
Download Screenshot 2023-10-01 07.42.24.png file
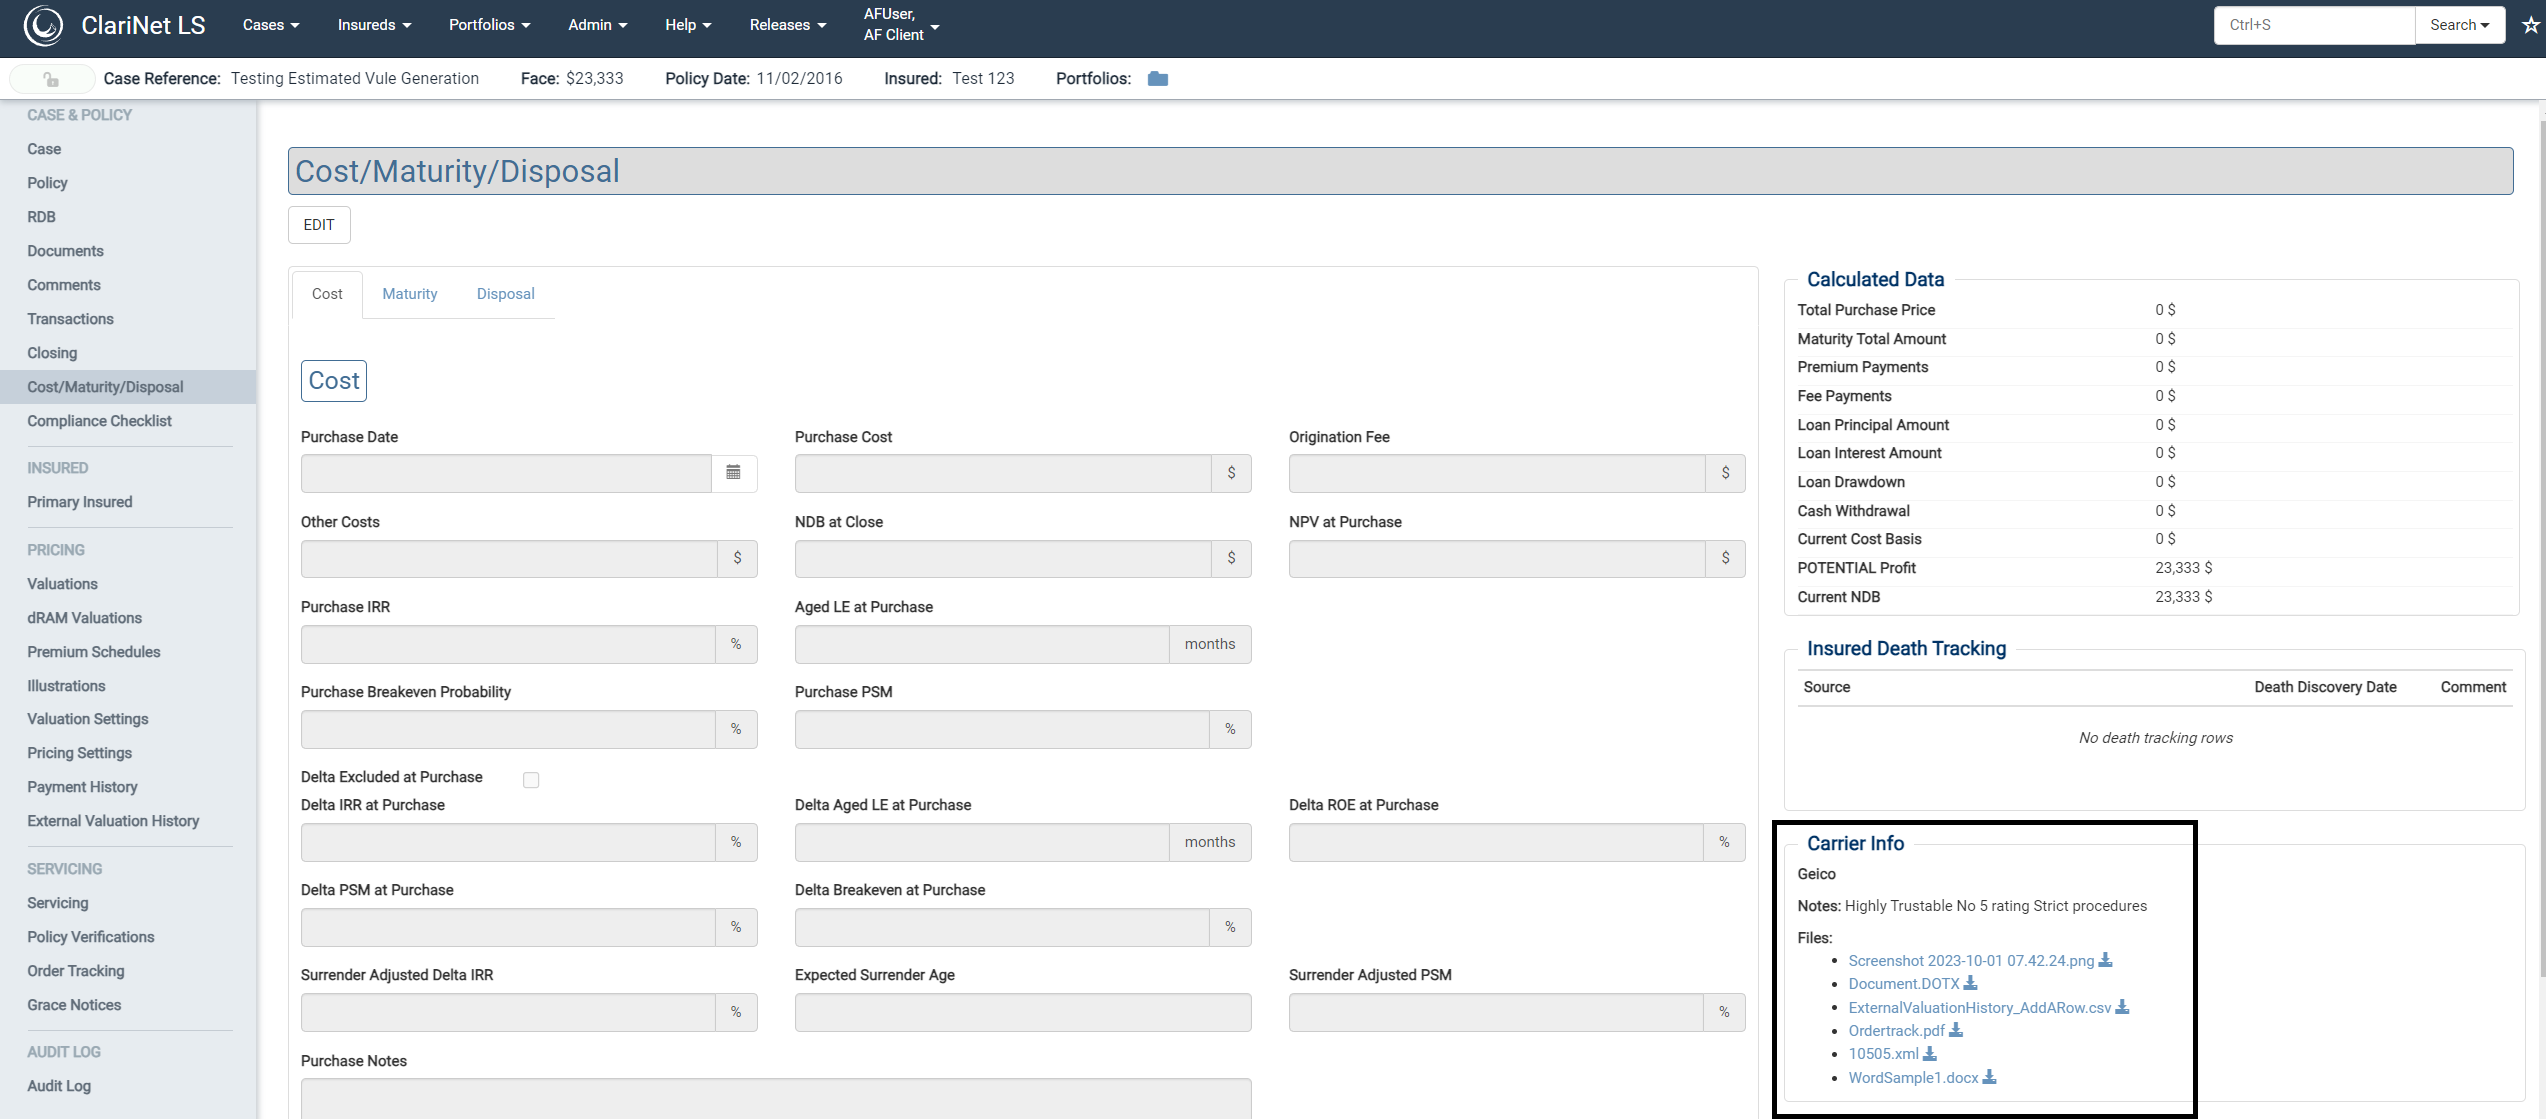tap(2105, 960)
